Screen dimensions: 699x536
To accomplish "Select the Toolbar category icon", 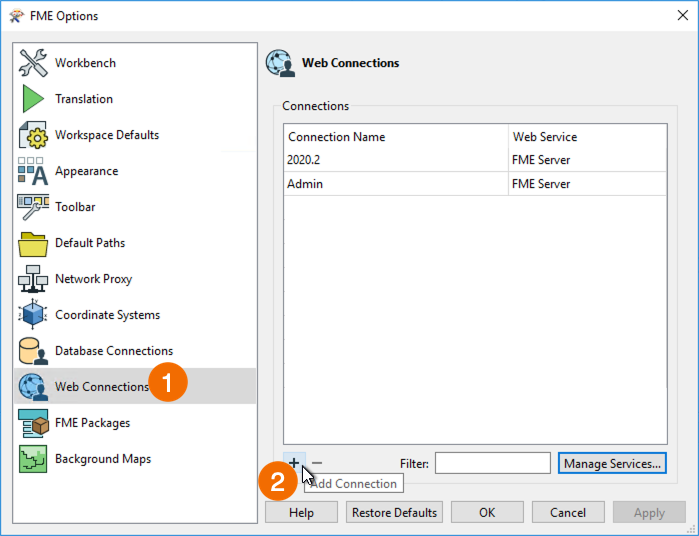I will pos(33,207).
